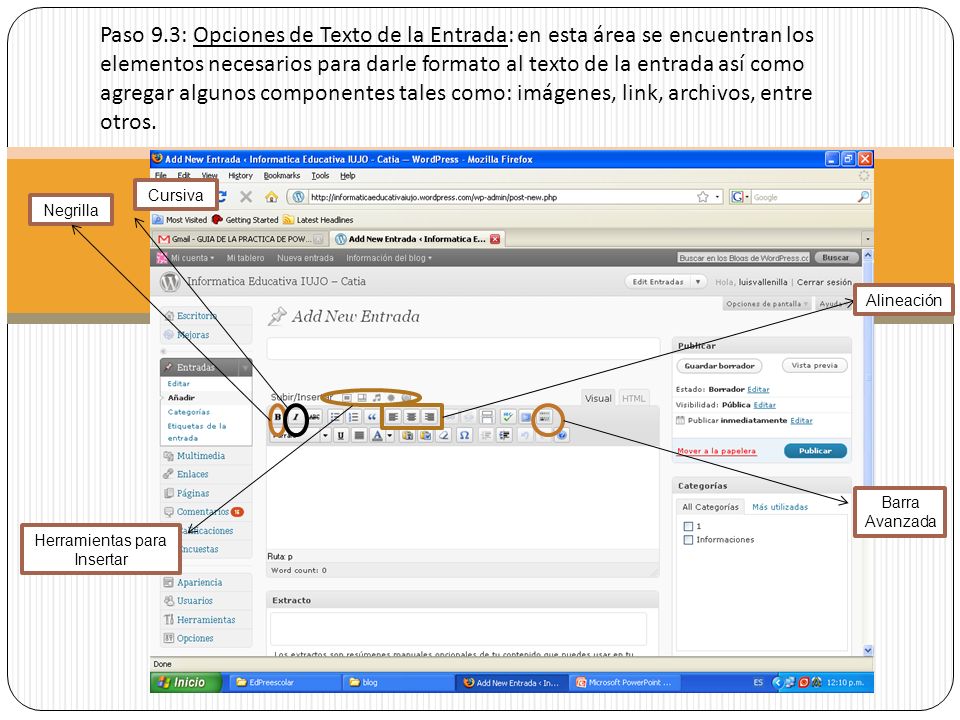Align text to the left
The width and height of the screenshot is (960, 720).
coord(393,417)
